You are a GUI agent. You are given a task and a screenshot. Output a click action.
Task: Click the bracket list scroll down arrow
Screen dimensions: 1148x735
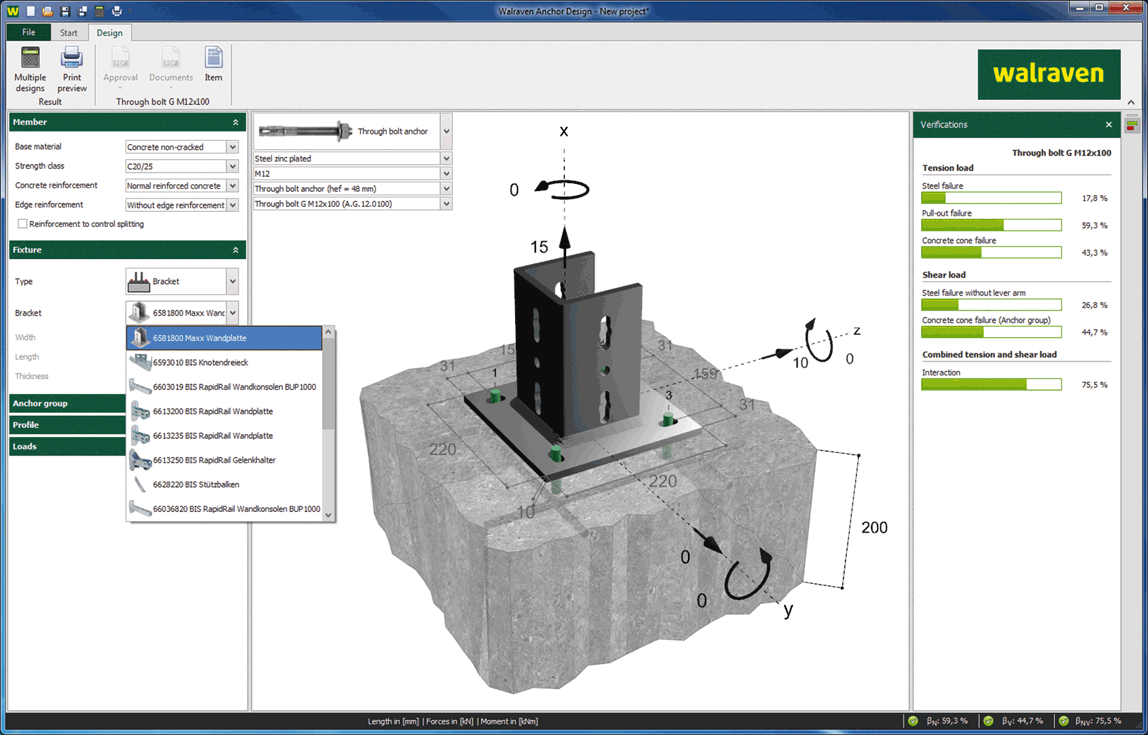(x=328, y=515)
